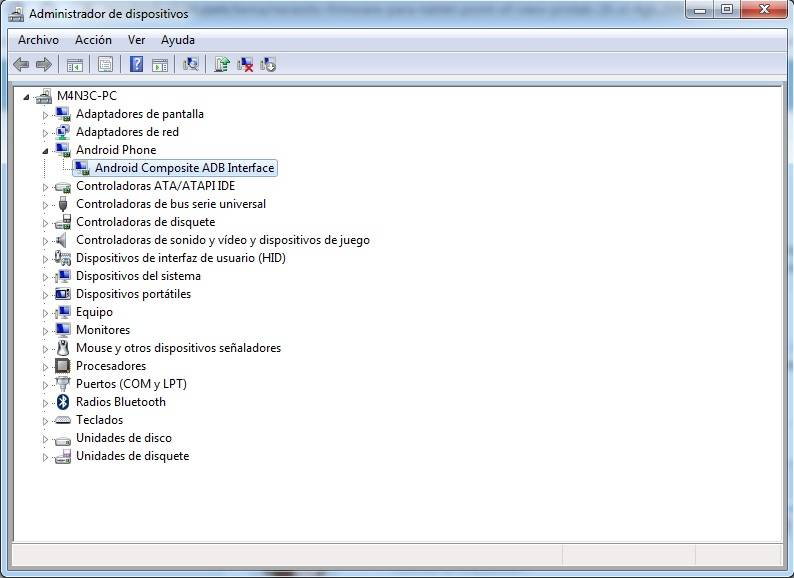794x578 pixels.
Task: Click the Unidades de disco icon
Action: 63,439
